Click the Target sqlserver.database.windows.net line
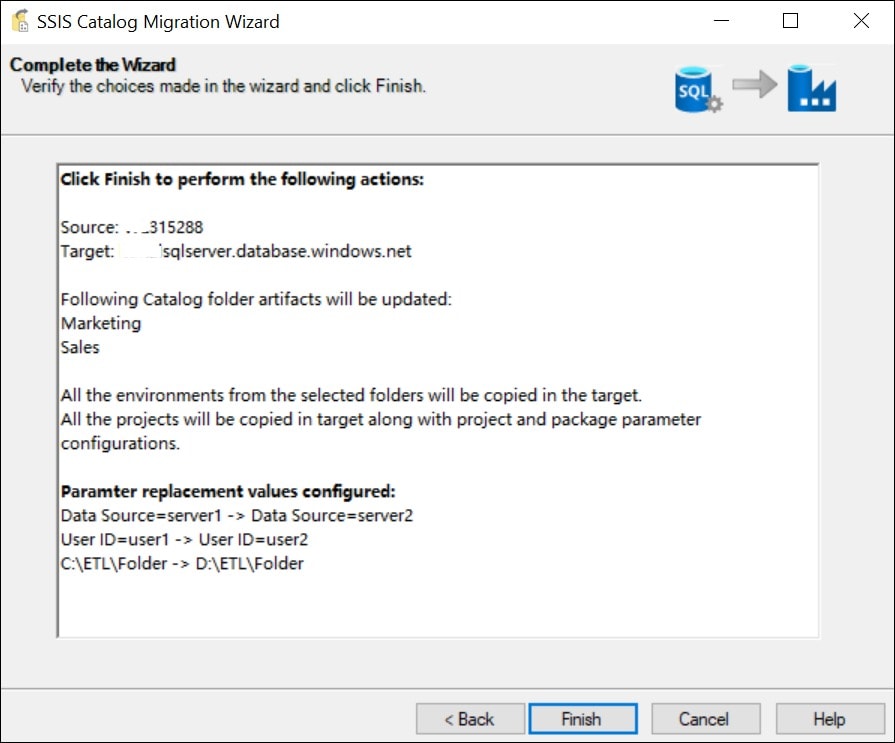This screenshot has width=895, height=743. [x=236, y=252]
